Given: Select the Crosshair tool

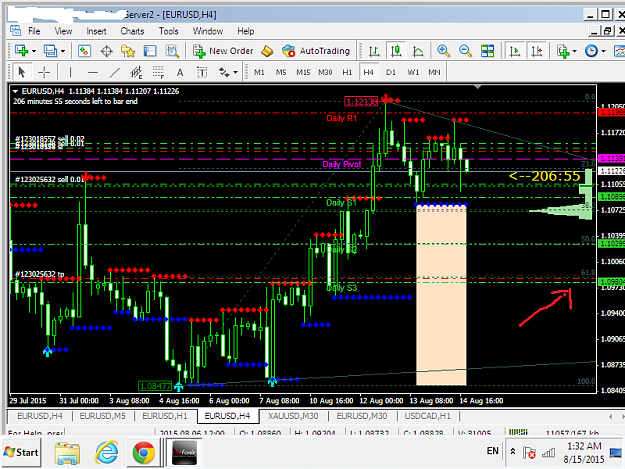Looking at the screenshot, I should (x=44, y=72).
